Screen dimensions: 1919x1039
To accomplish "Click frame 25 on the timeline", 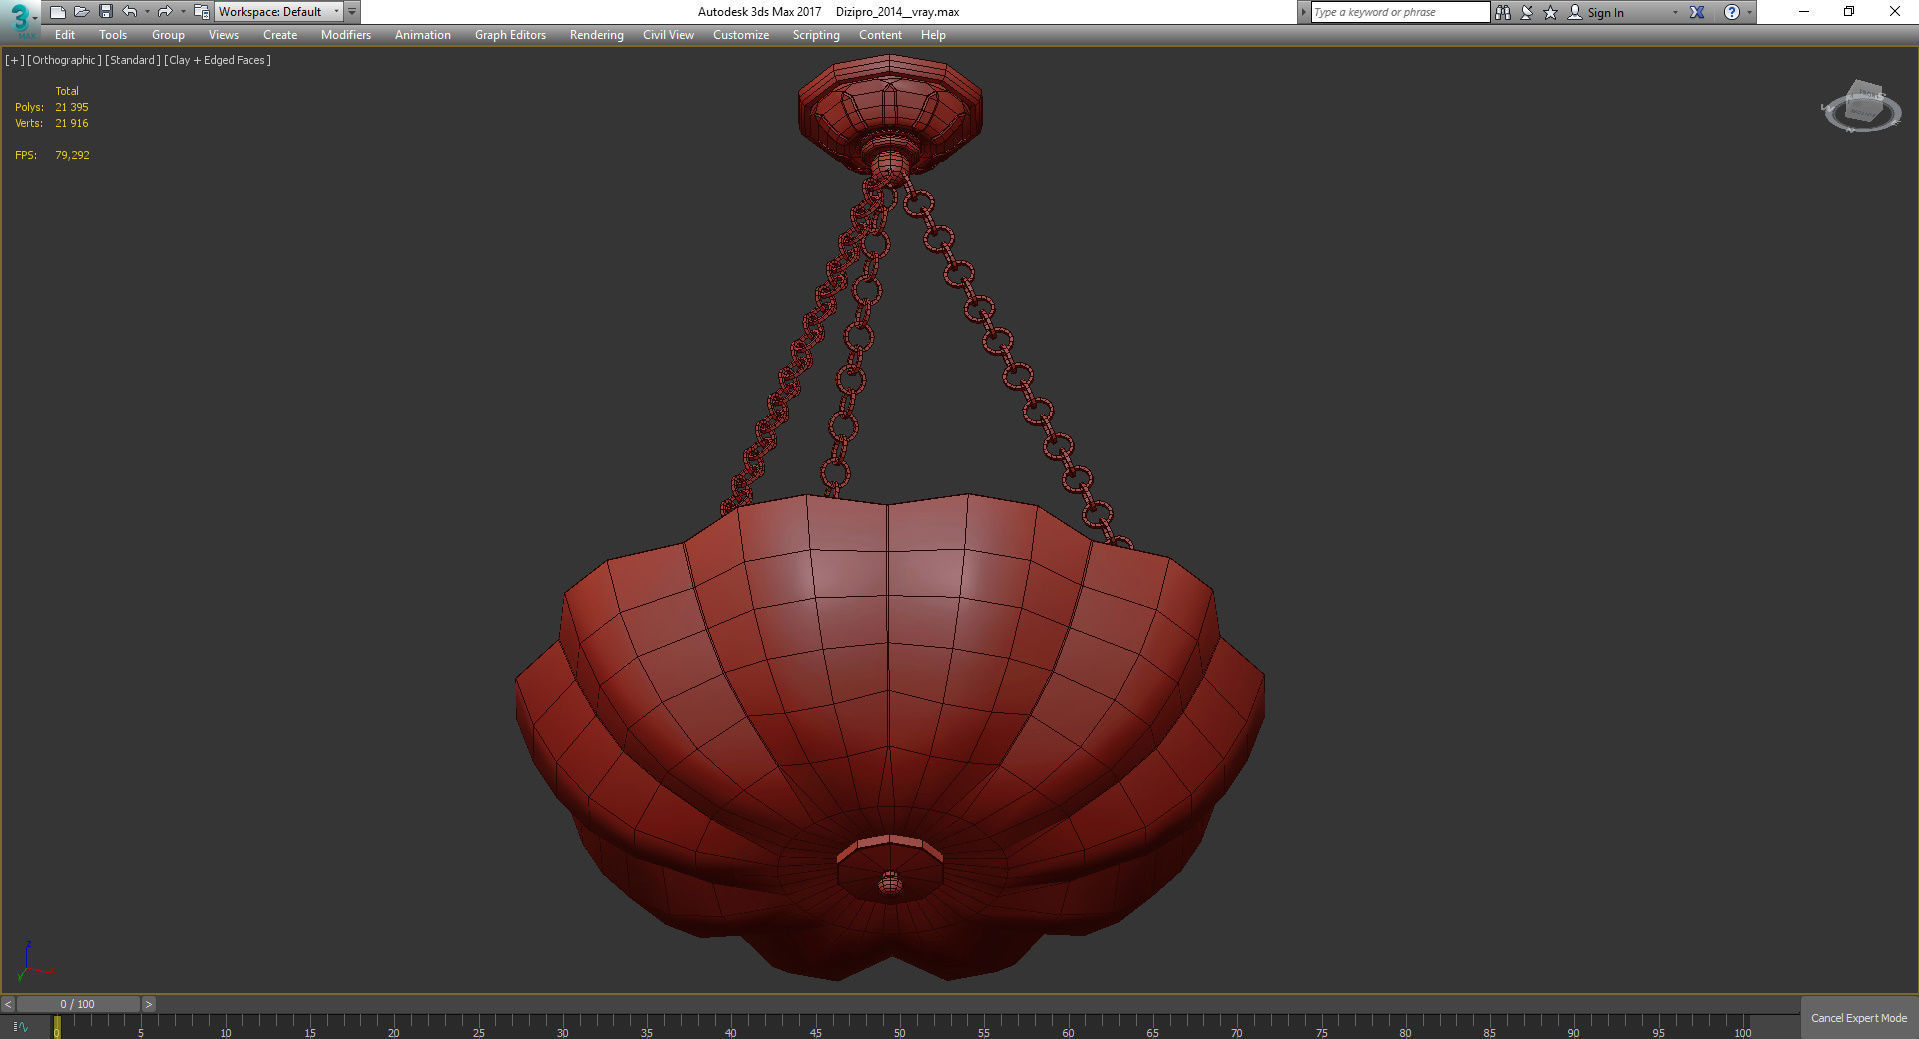I will 479,1032.
